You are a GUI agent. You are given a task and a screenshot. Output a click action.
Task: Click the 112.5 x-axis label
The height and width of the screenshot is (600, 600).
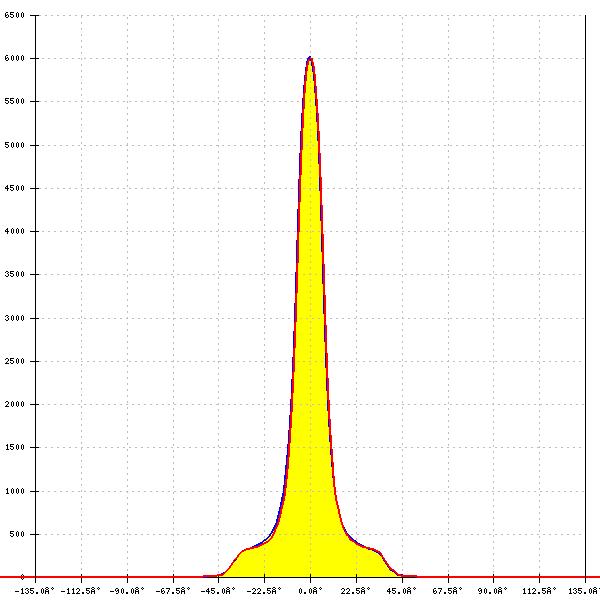click(539, 591)
